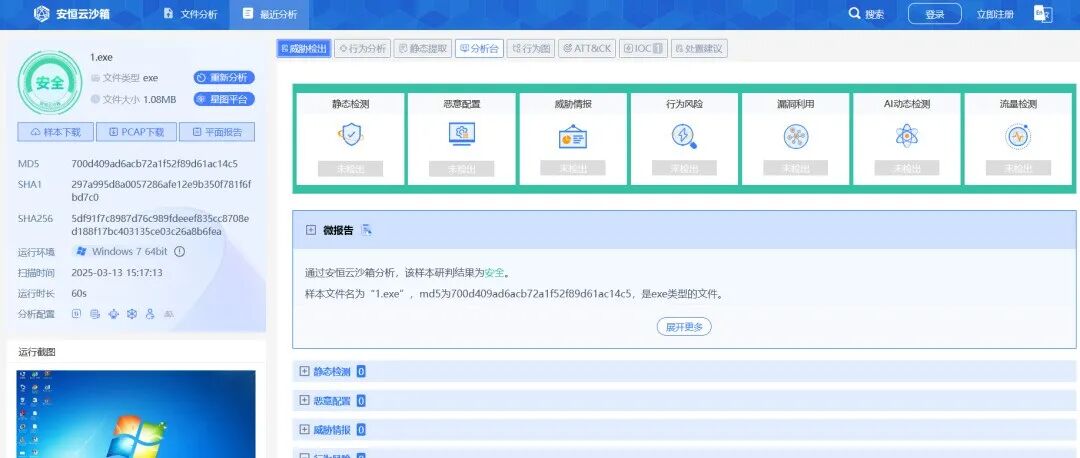Click the language translate icon
This screenshot has width=1080, height=458.
(x=1043, y=14)
